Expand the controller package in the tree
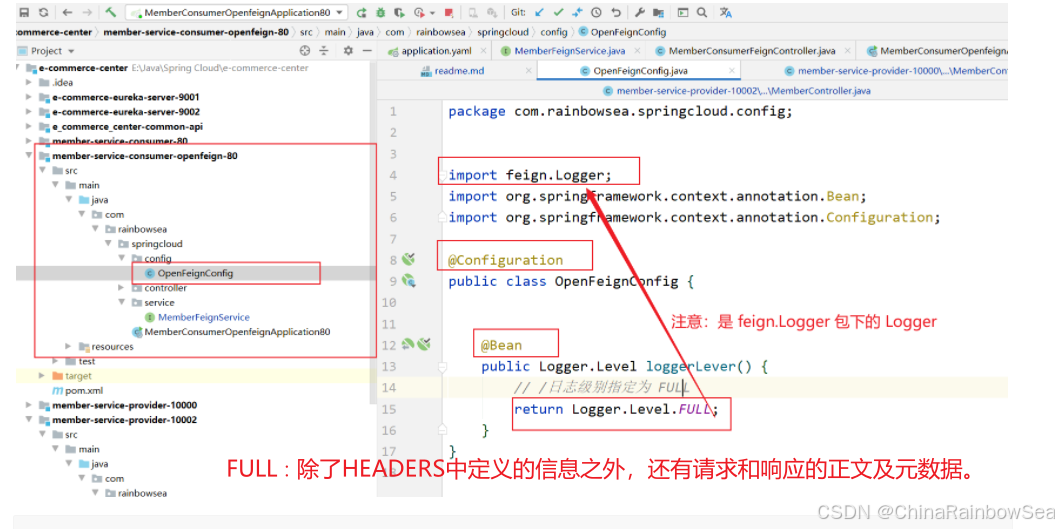The height and width of the screenshot is (529, 1059). coord(122,288)
